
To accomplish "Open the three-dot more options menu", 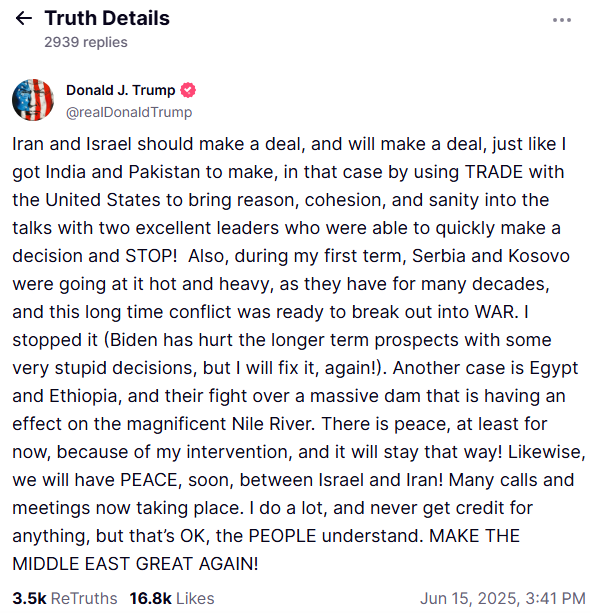I will tap(561, 20).
